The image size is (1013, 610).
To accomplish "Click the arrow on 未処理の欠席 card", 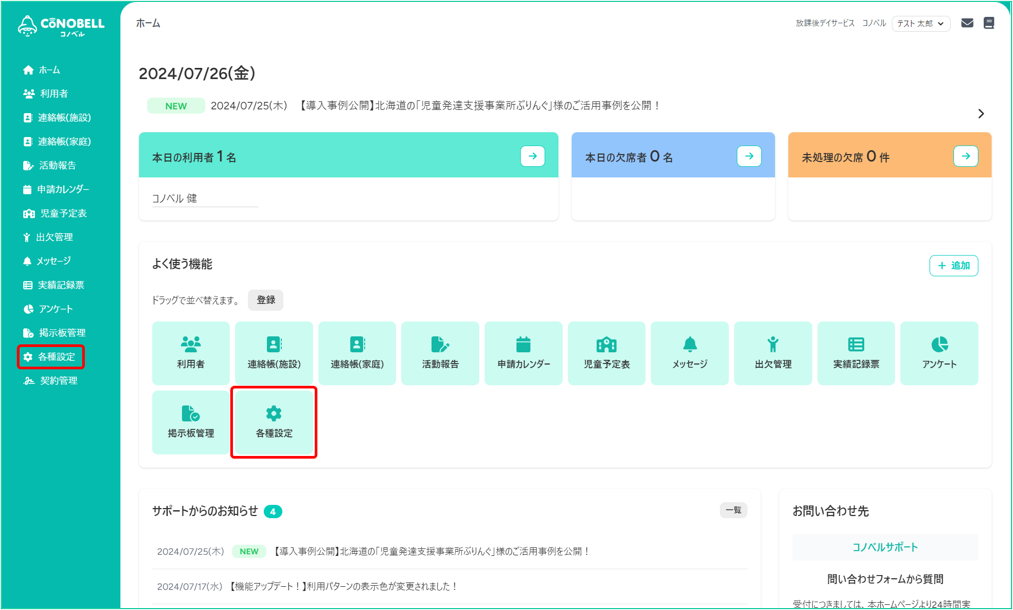I will click(965, 156).
